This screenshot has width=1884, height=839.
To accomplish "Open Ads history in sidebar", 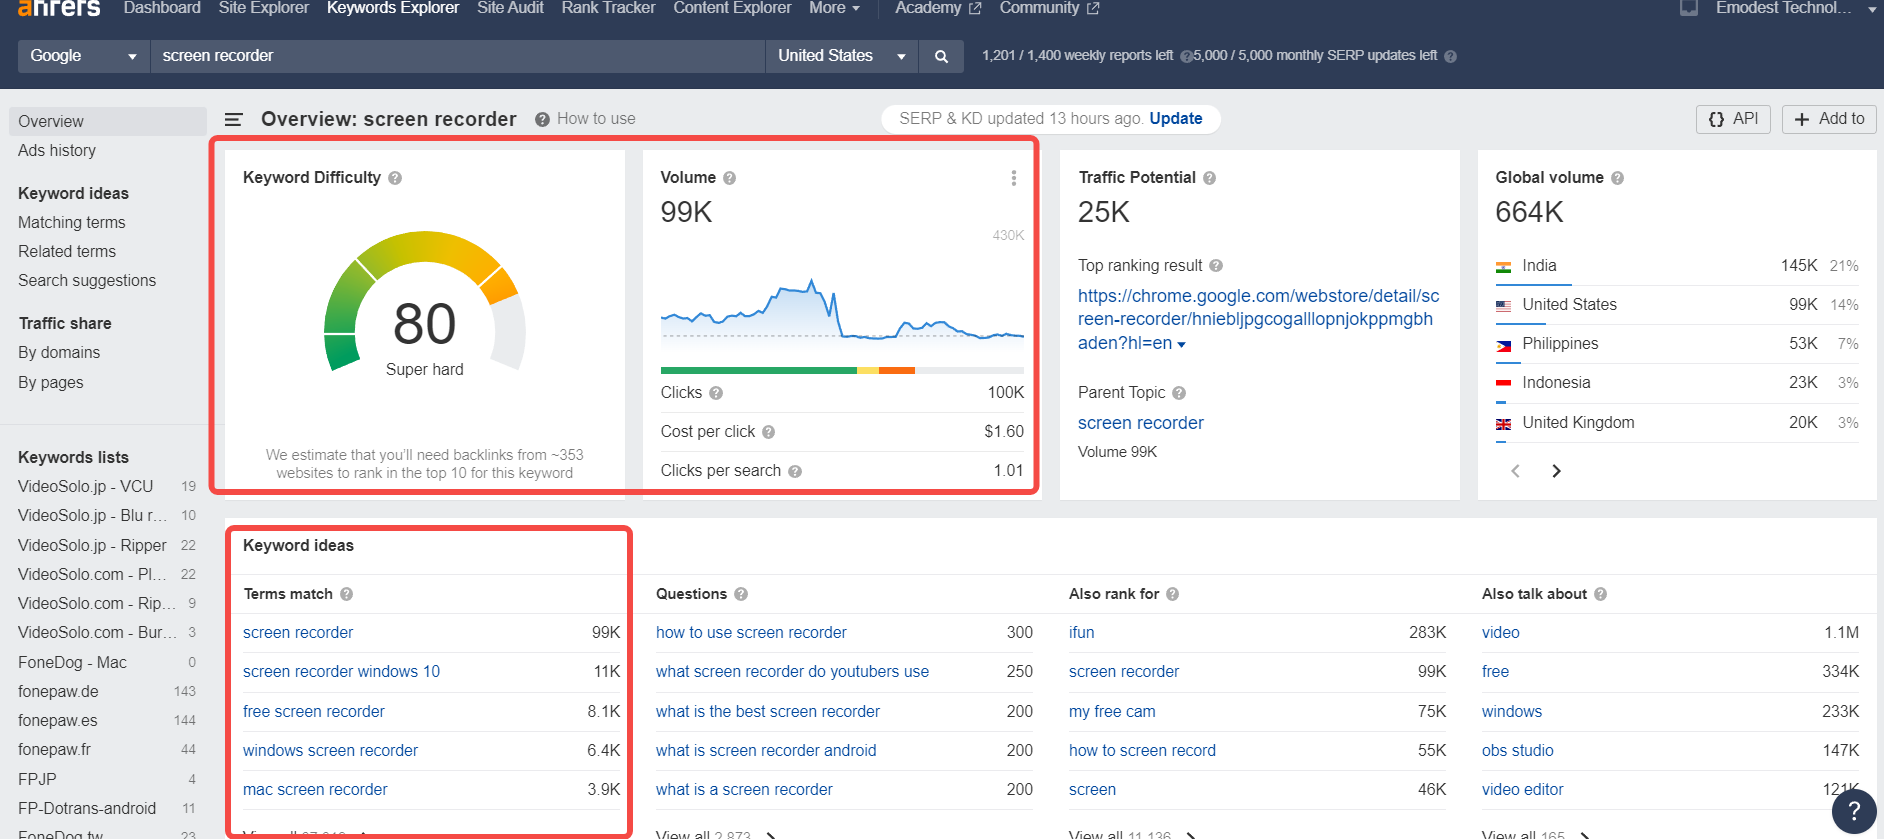I will 57,151.
